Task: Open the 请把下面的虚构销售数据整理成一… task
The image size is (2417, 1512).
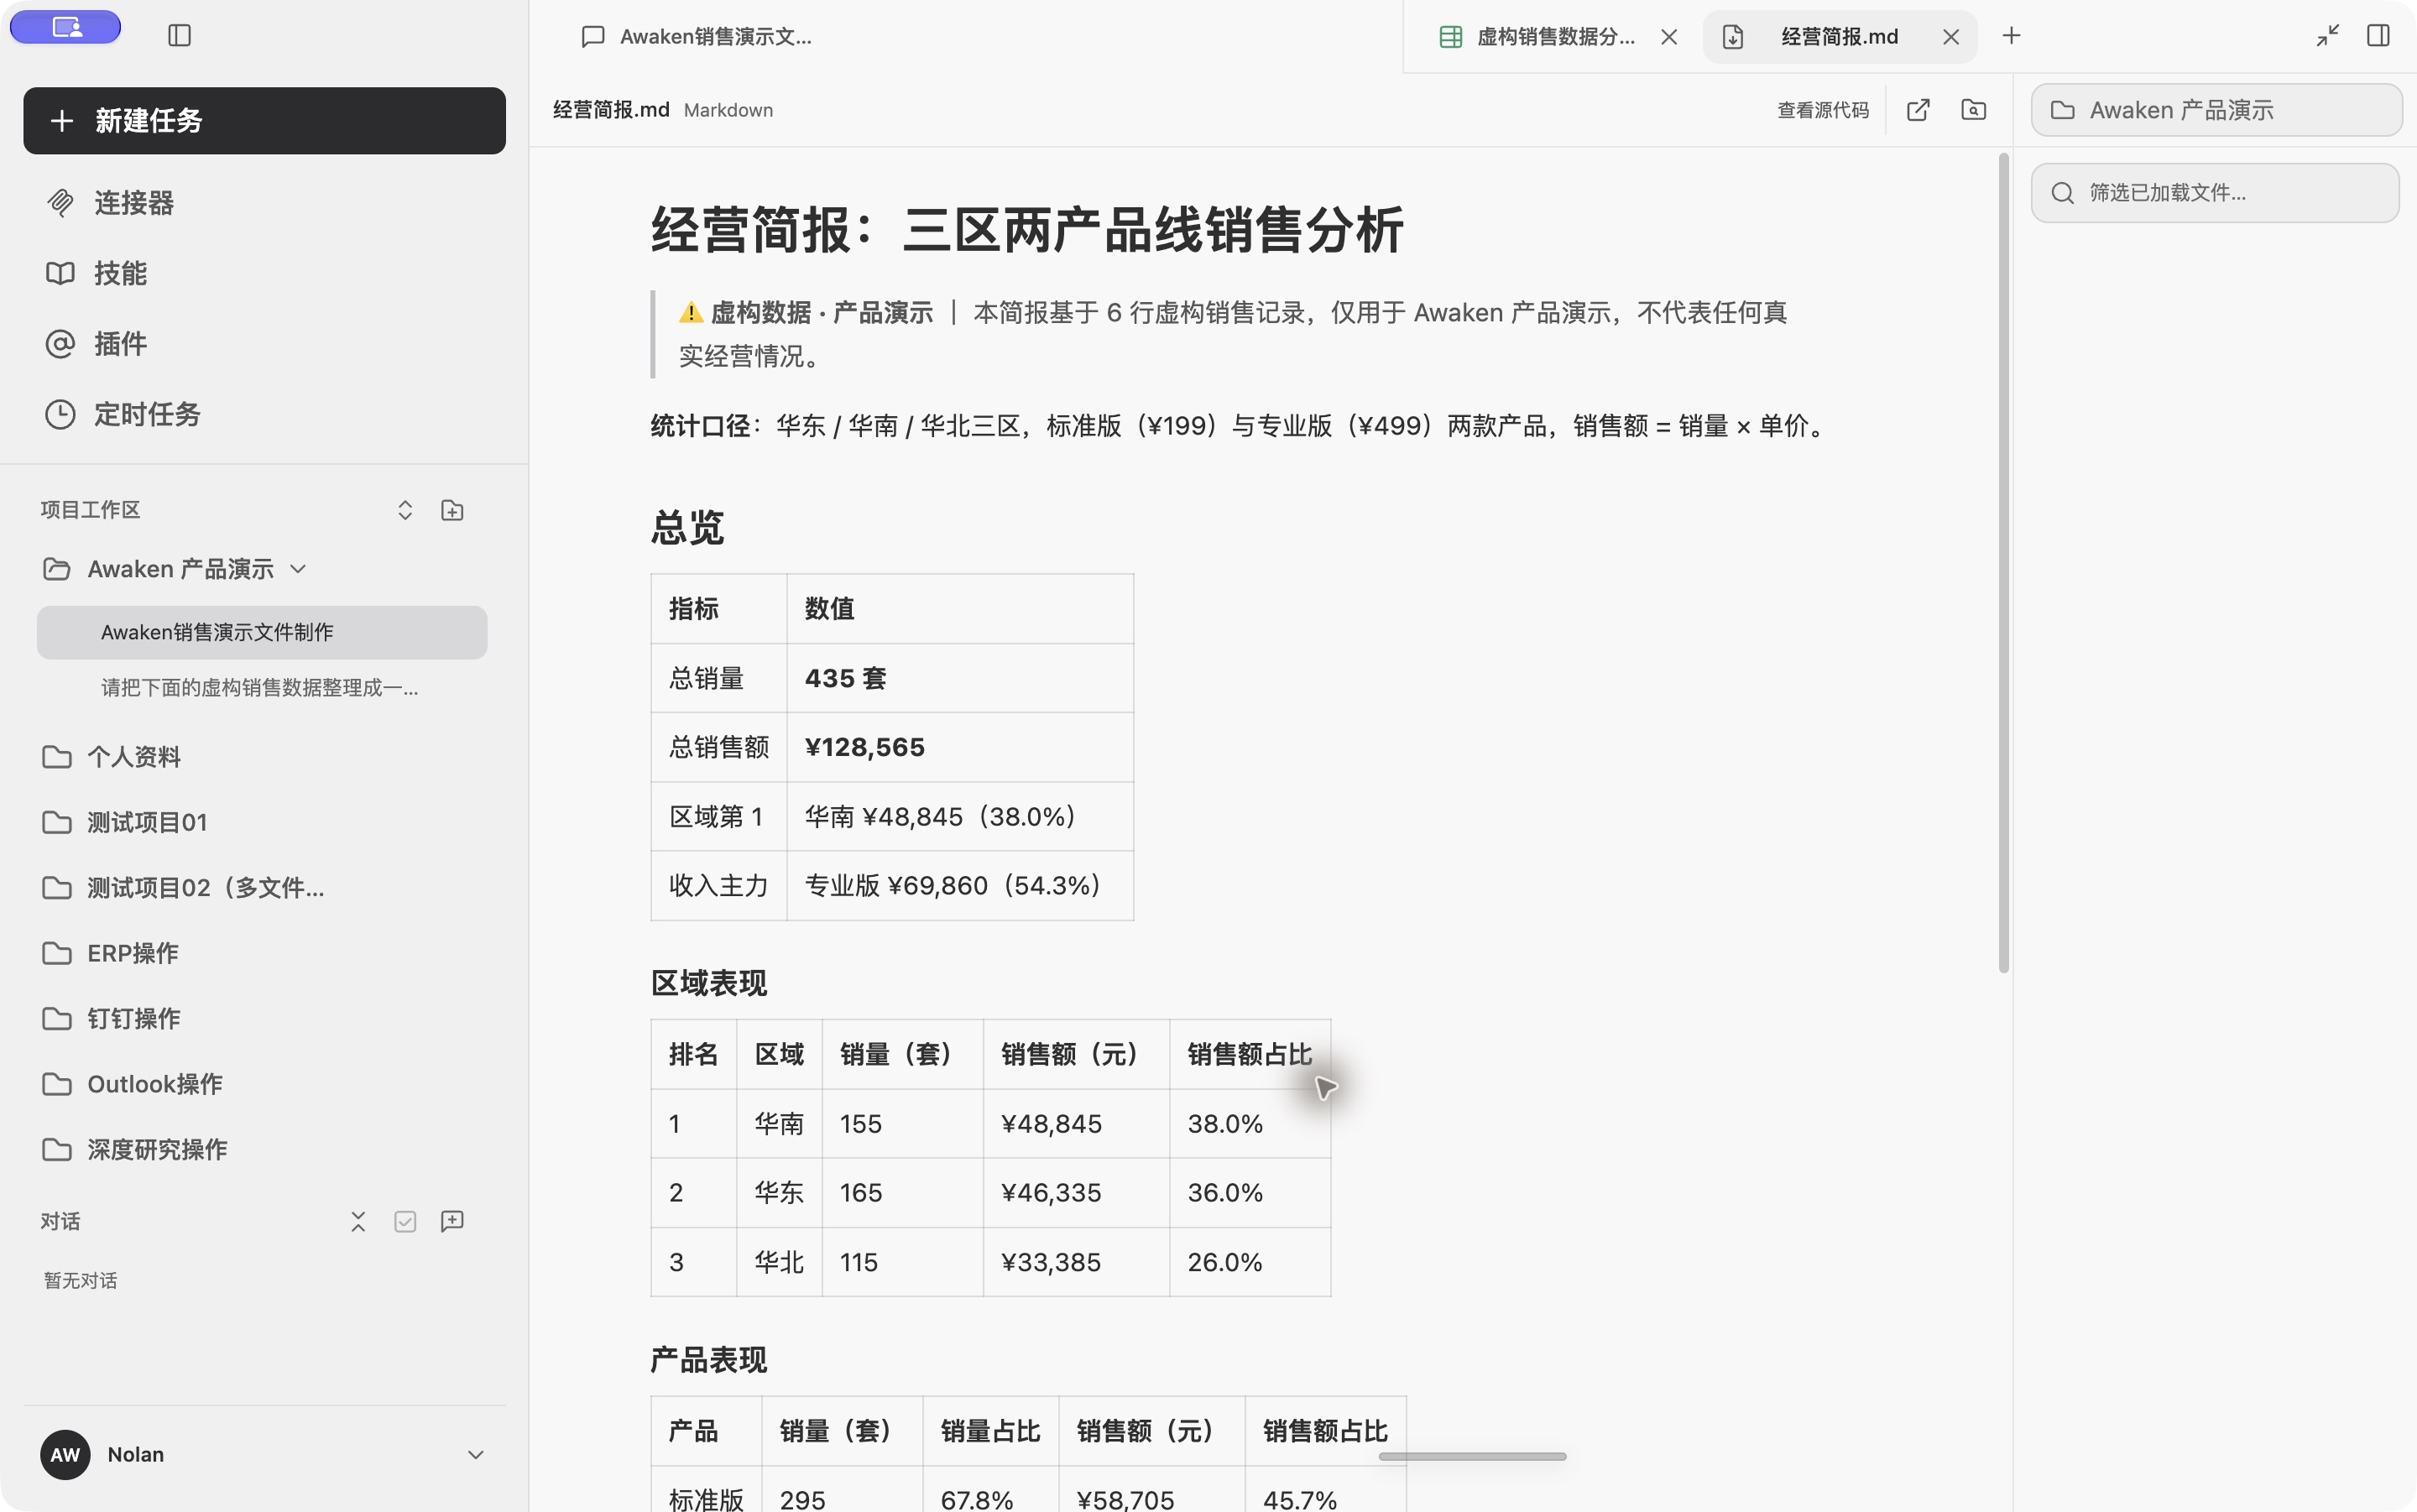Action: coord(260,687)
